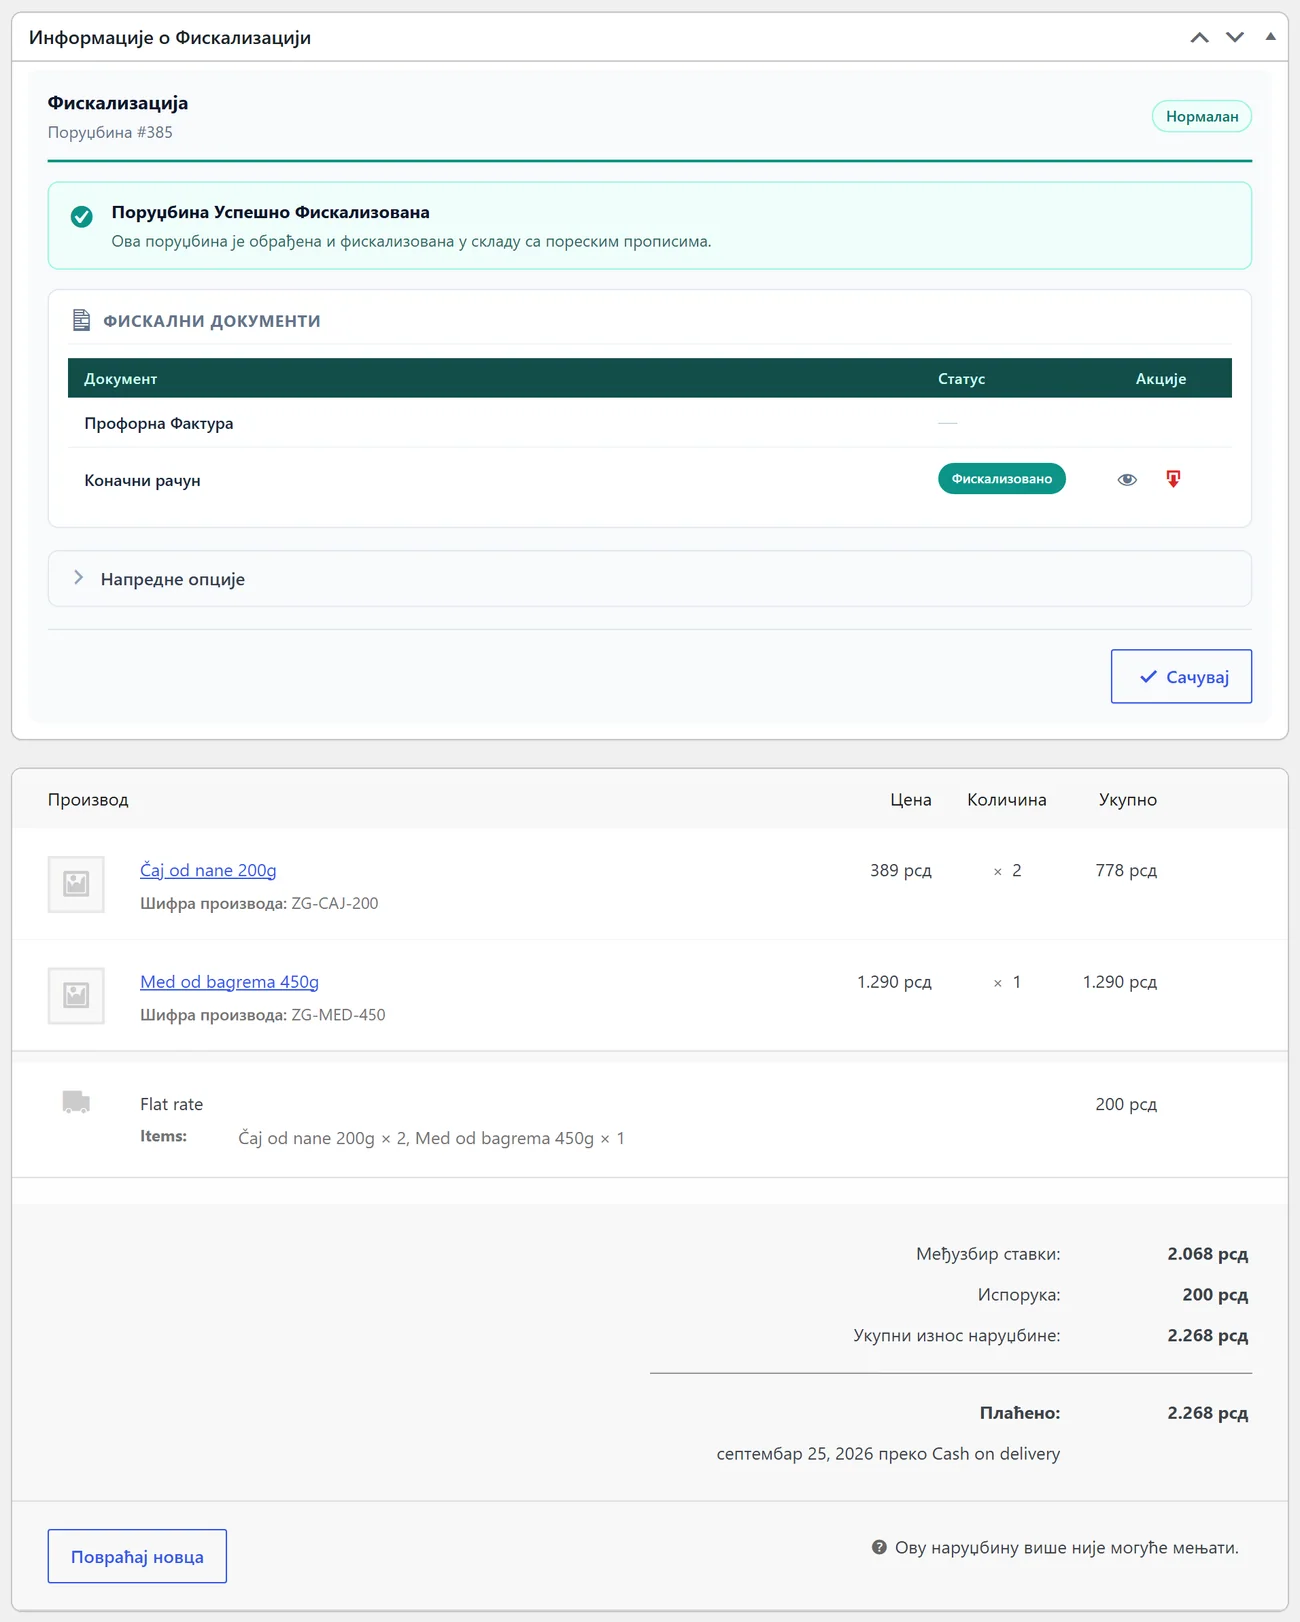Open the Čaj od nane 200g thumbnail
Image resolution: width=1300 pixels, height=1622 pixels.
[x=76, y=884]
